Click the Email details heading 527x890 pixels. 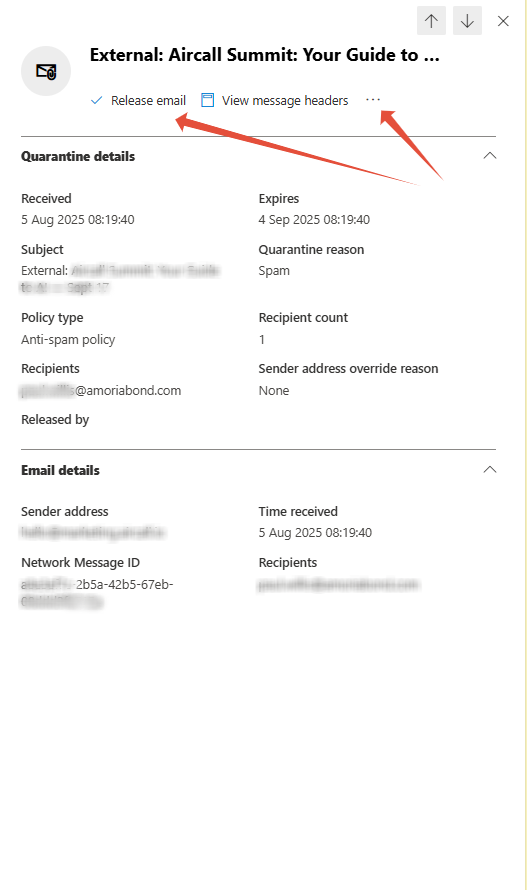coord(60,470)
